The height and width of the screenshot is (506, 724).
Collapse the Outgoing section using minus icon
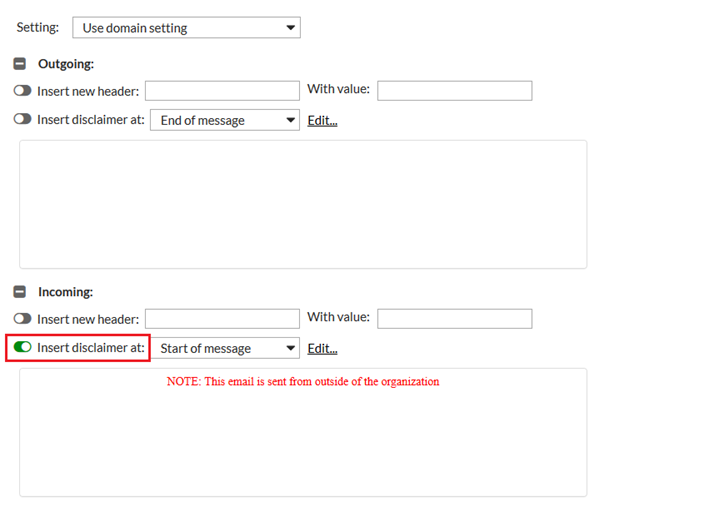tap(21, 64)
